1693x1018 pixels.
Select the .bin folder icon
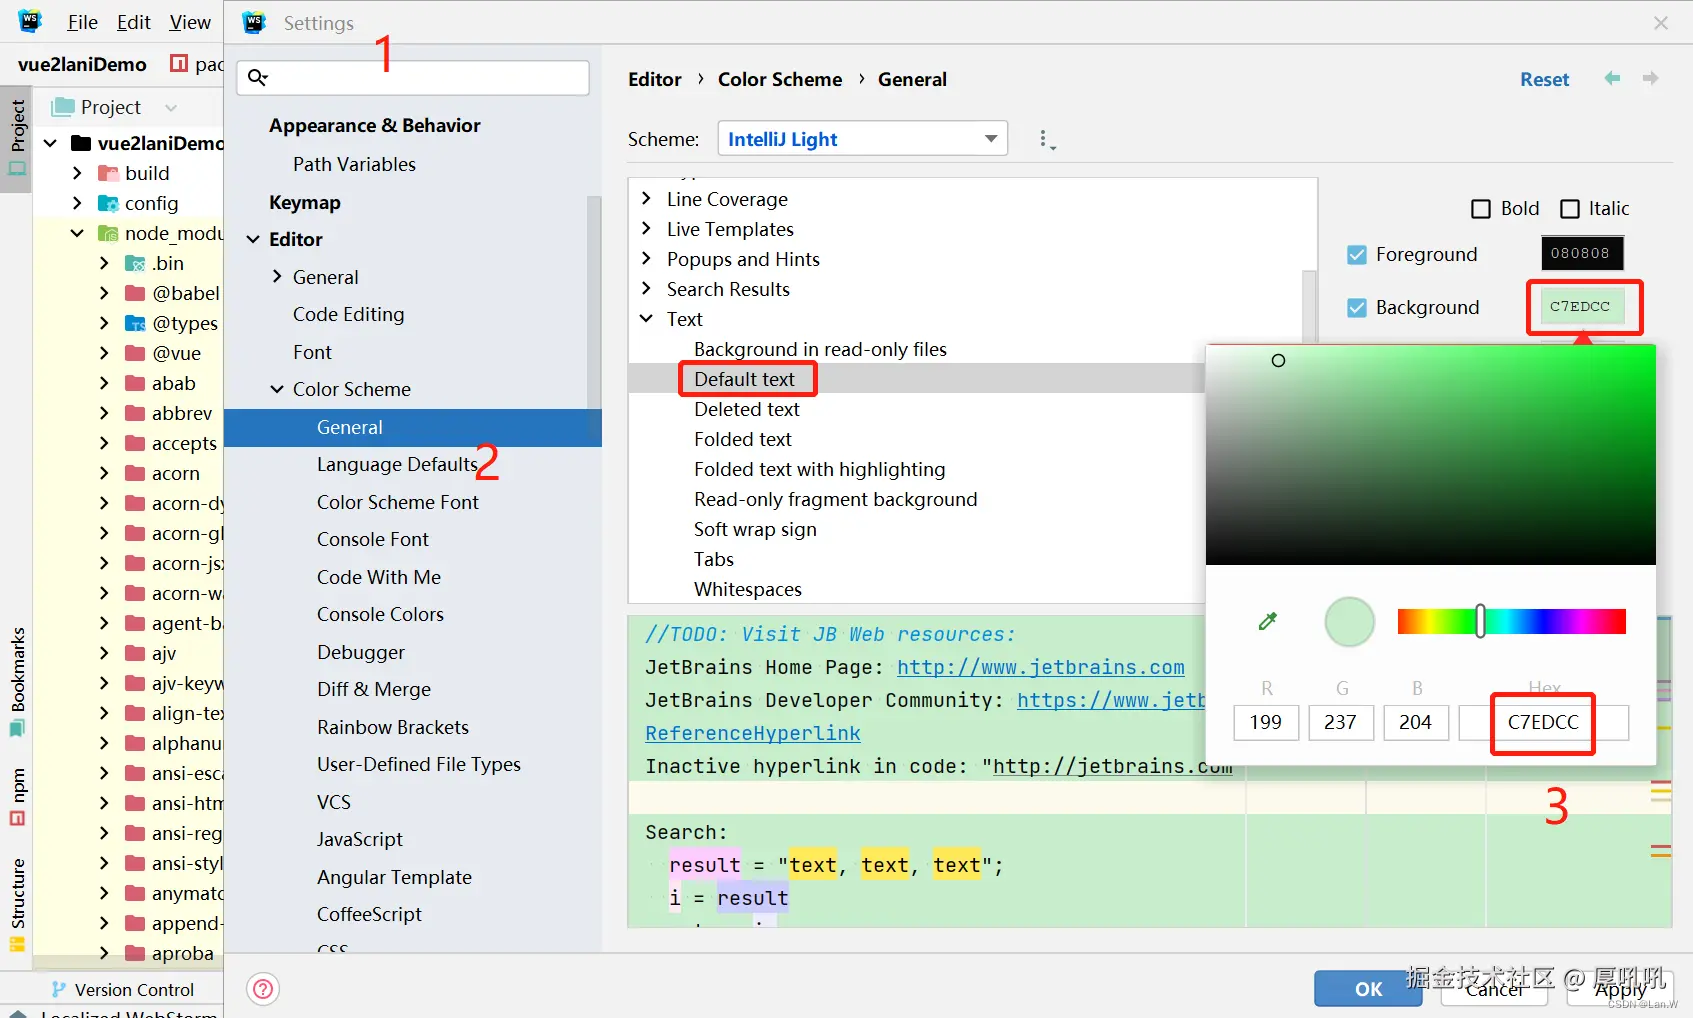(135, 263)
